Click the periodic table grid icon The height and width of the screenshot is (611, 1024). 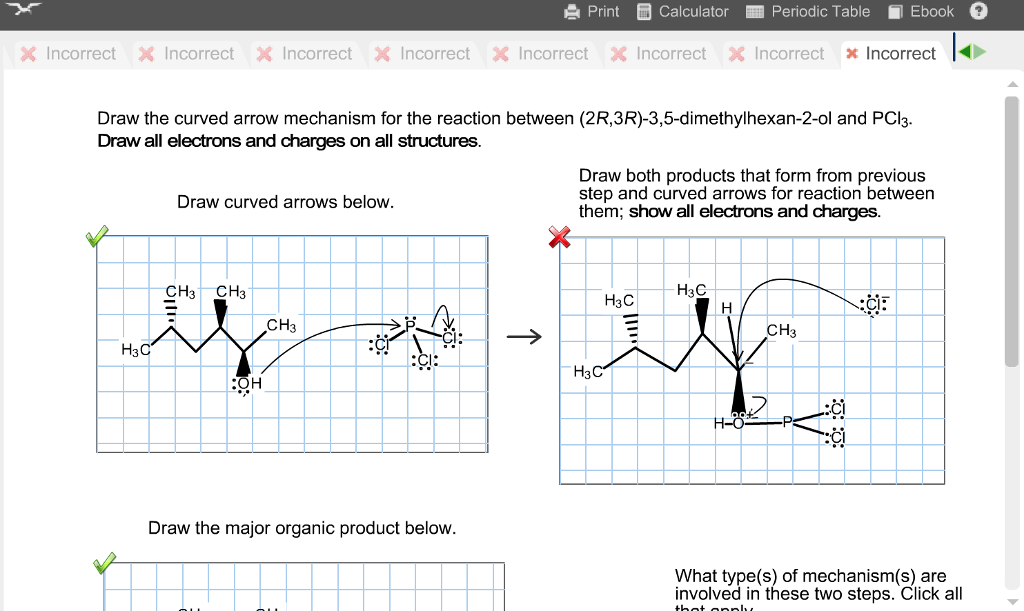pos(755,12)
